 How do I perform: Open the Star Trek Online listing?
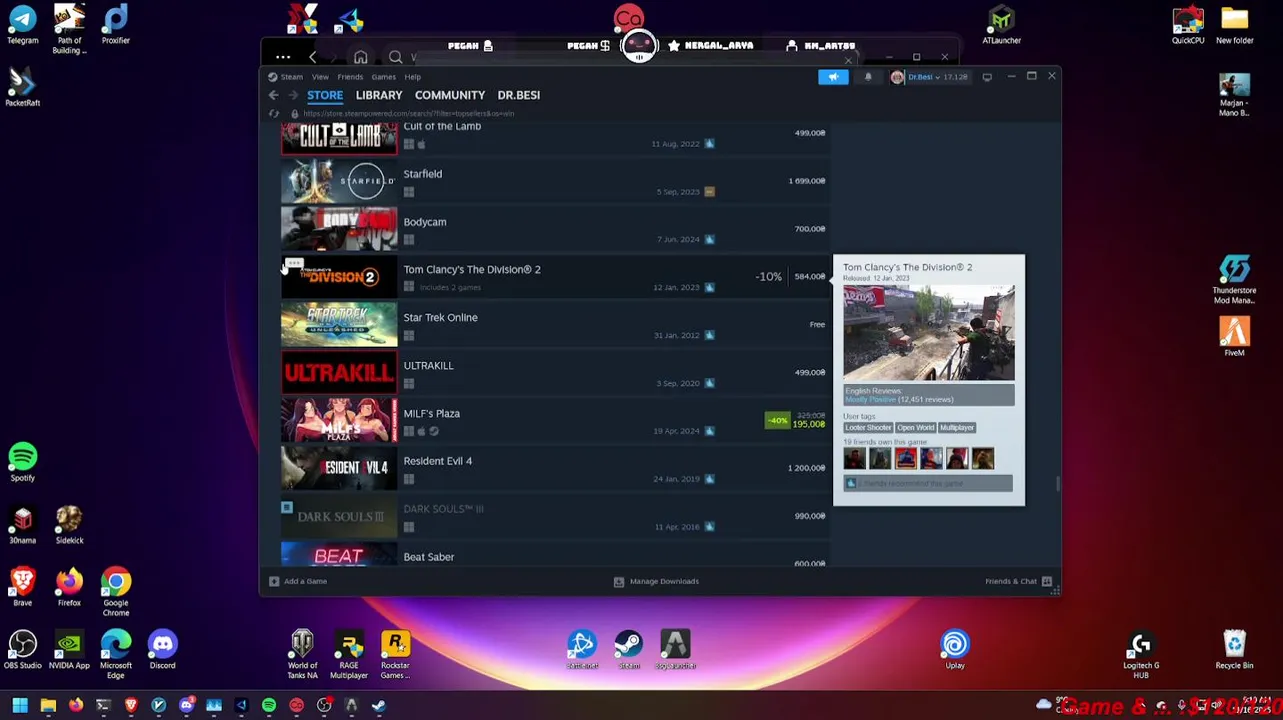point(555,326)
